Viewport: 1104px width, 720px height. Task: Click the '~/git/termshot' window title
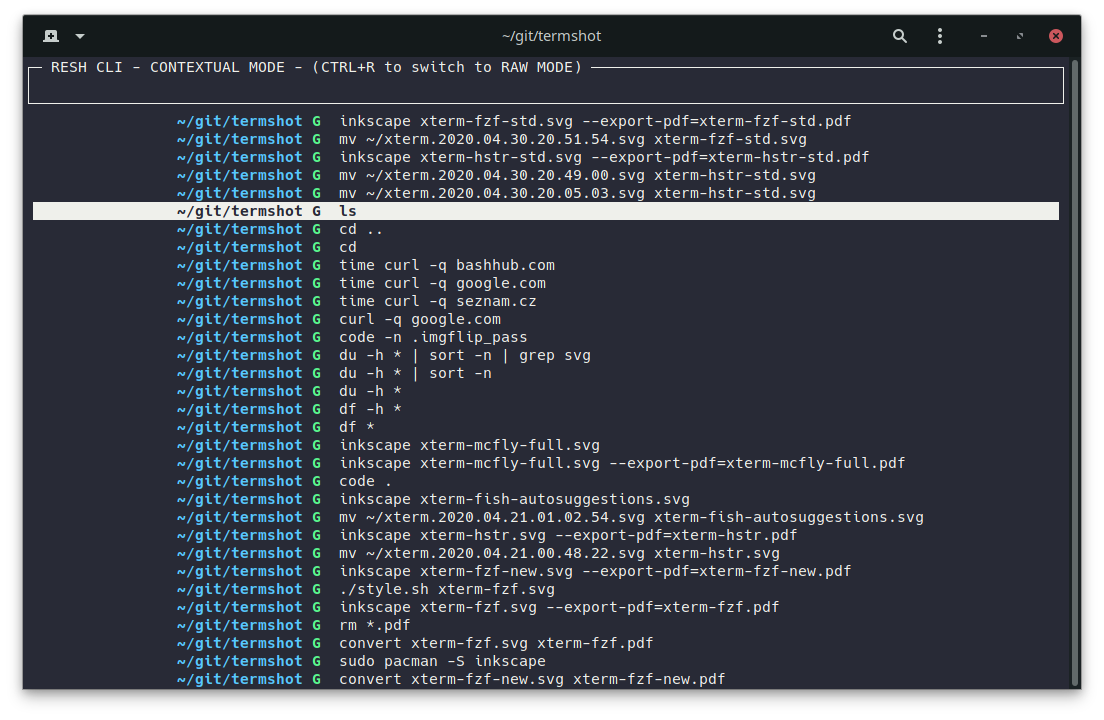click(x=551, y=36)
